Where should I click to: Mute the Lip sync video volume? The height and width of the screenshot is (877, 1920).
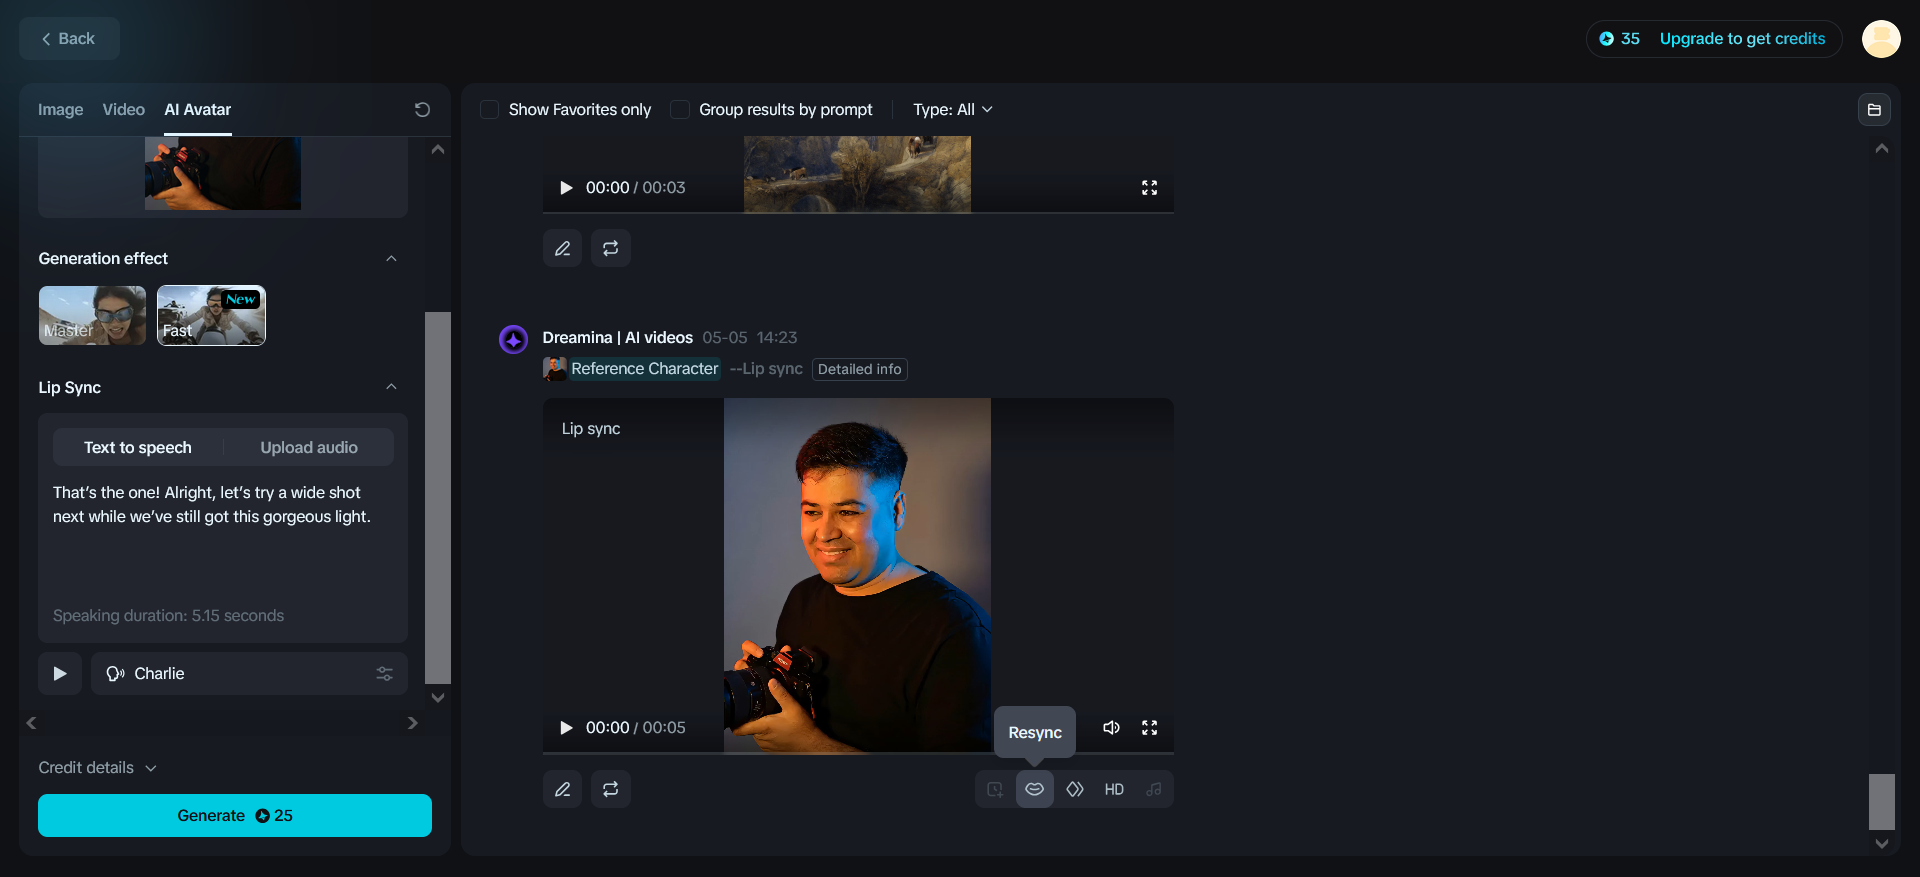click(x=1111, y=728)
